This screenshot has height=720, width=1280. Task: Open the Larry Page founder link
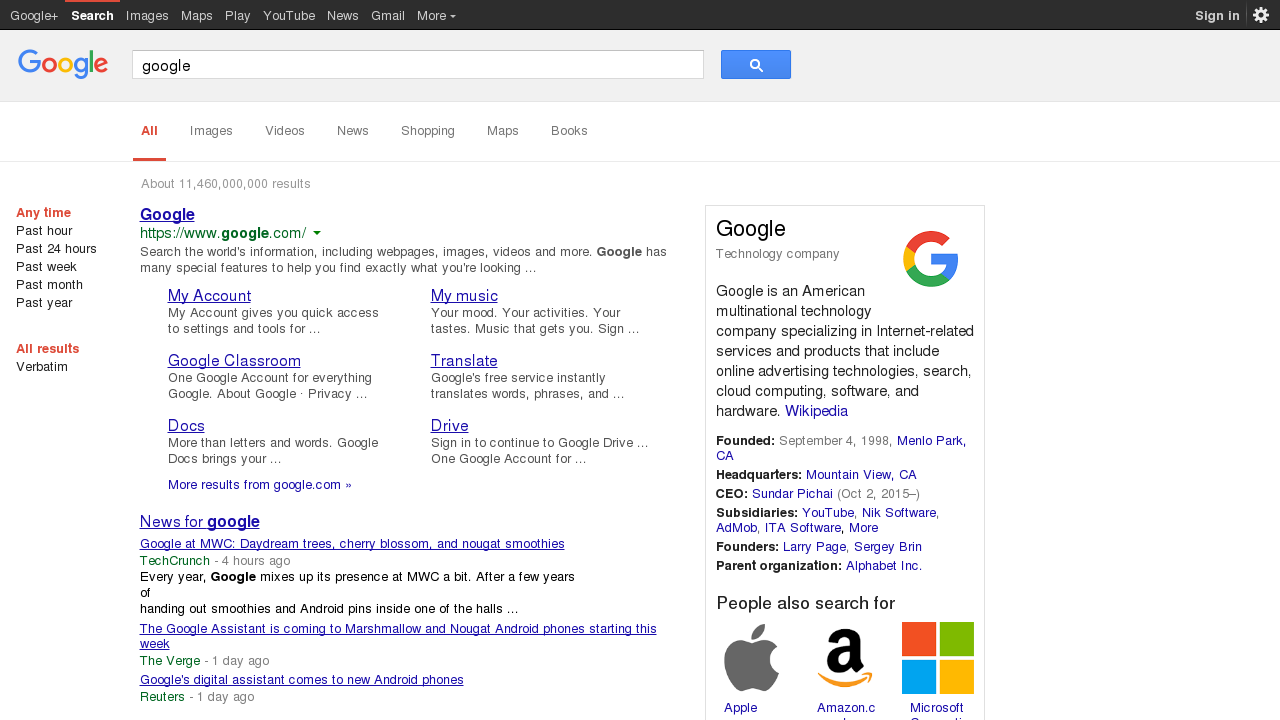(x=815, y=547)
